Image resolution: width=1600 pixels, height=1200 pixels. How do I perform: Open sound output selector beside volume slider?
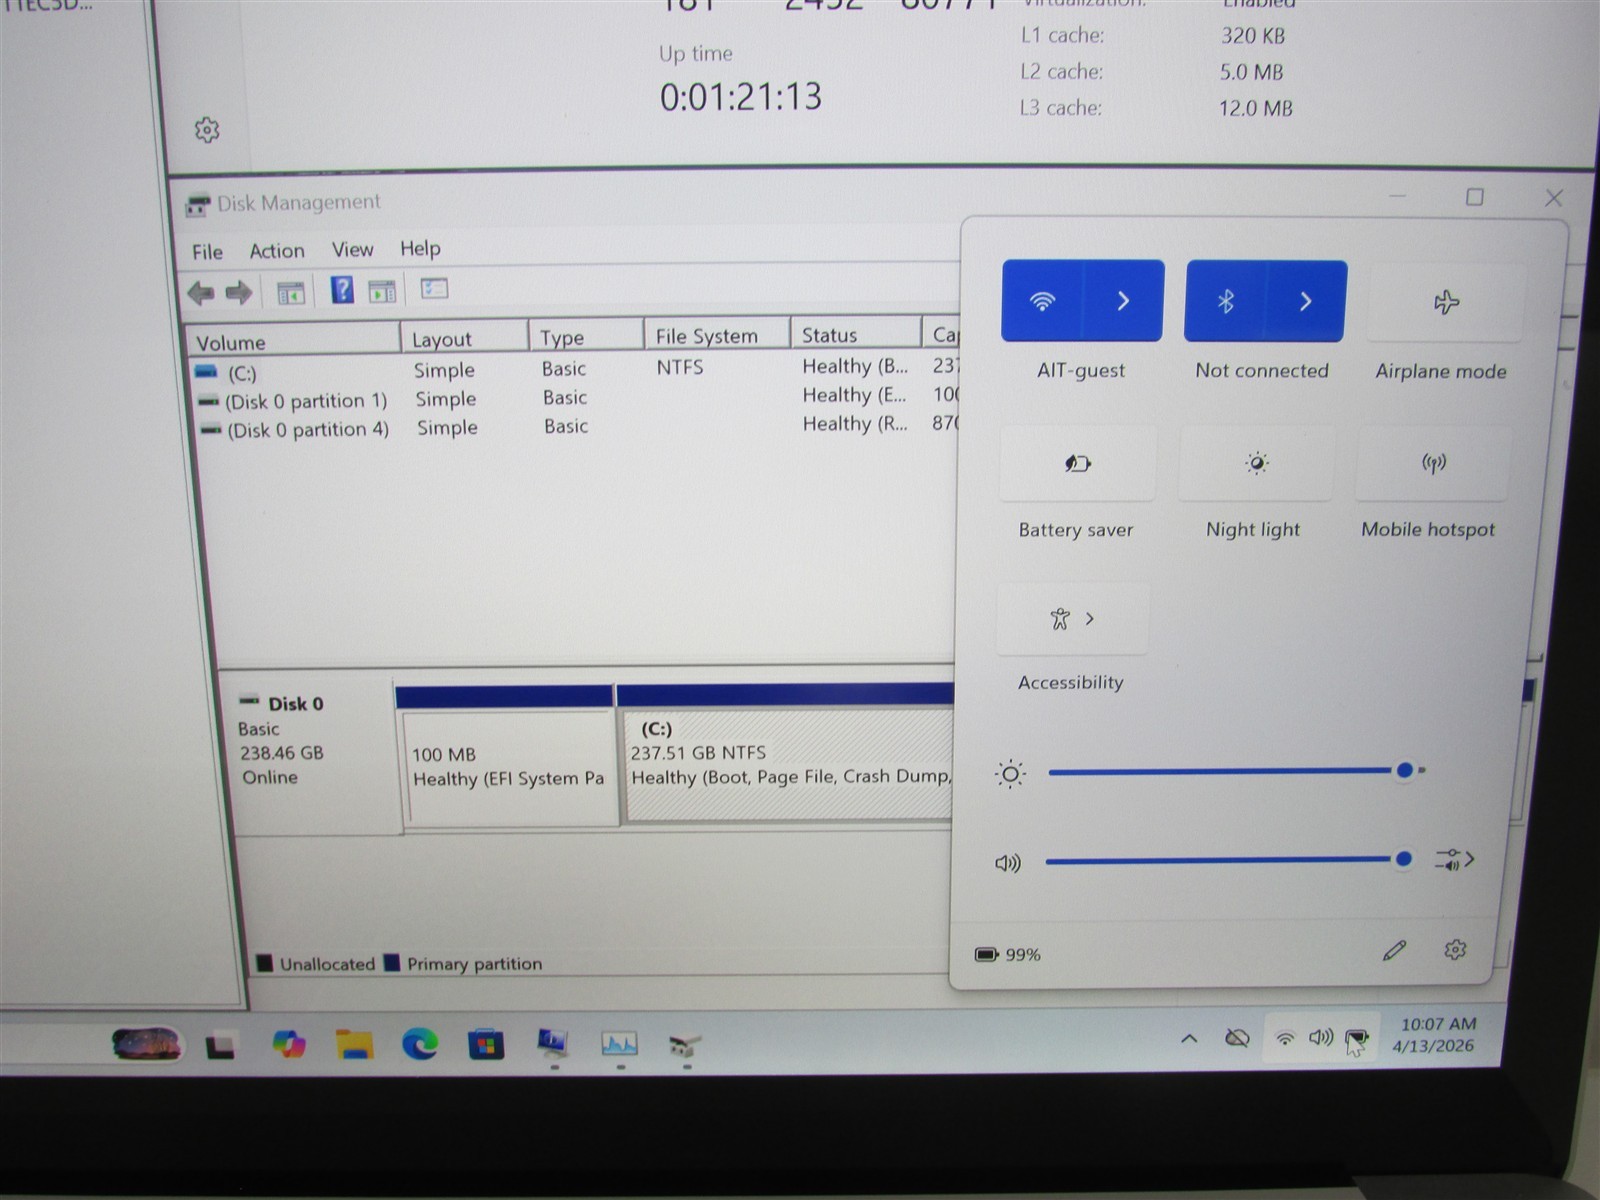1455,859
